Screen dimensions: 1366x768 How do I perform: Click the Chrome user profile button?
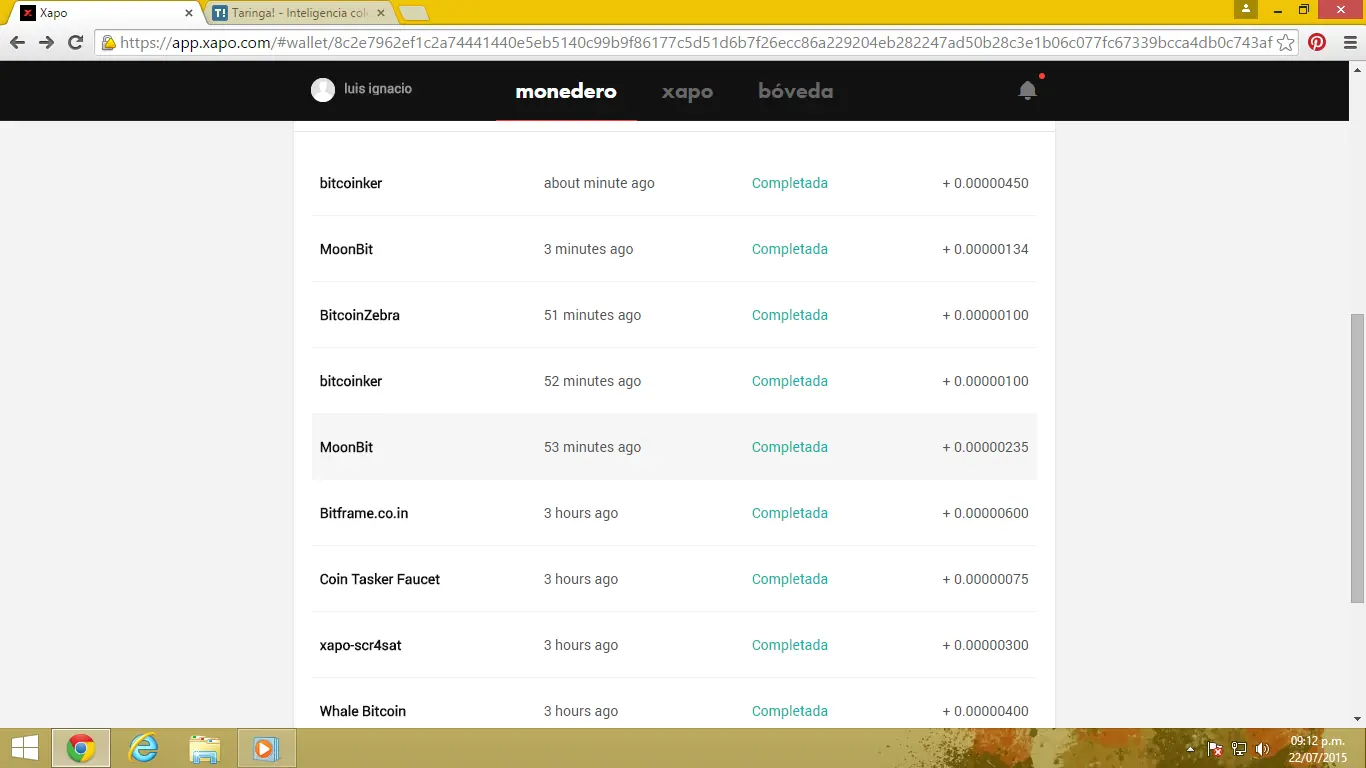[1245, 9]
